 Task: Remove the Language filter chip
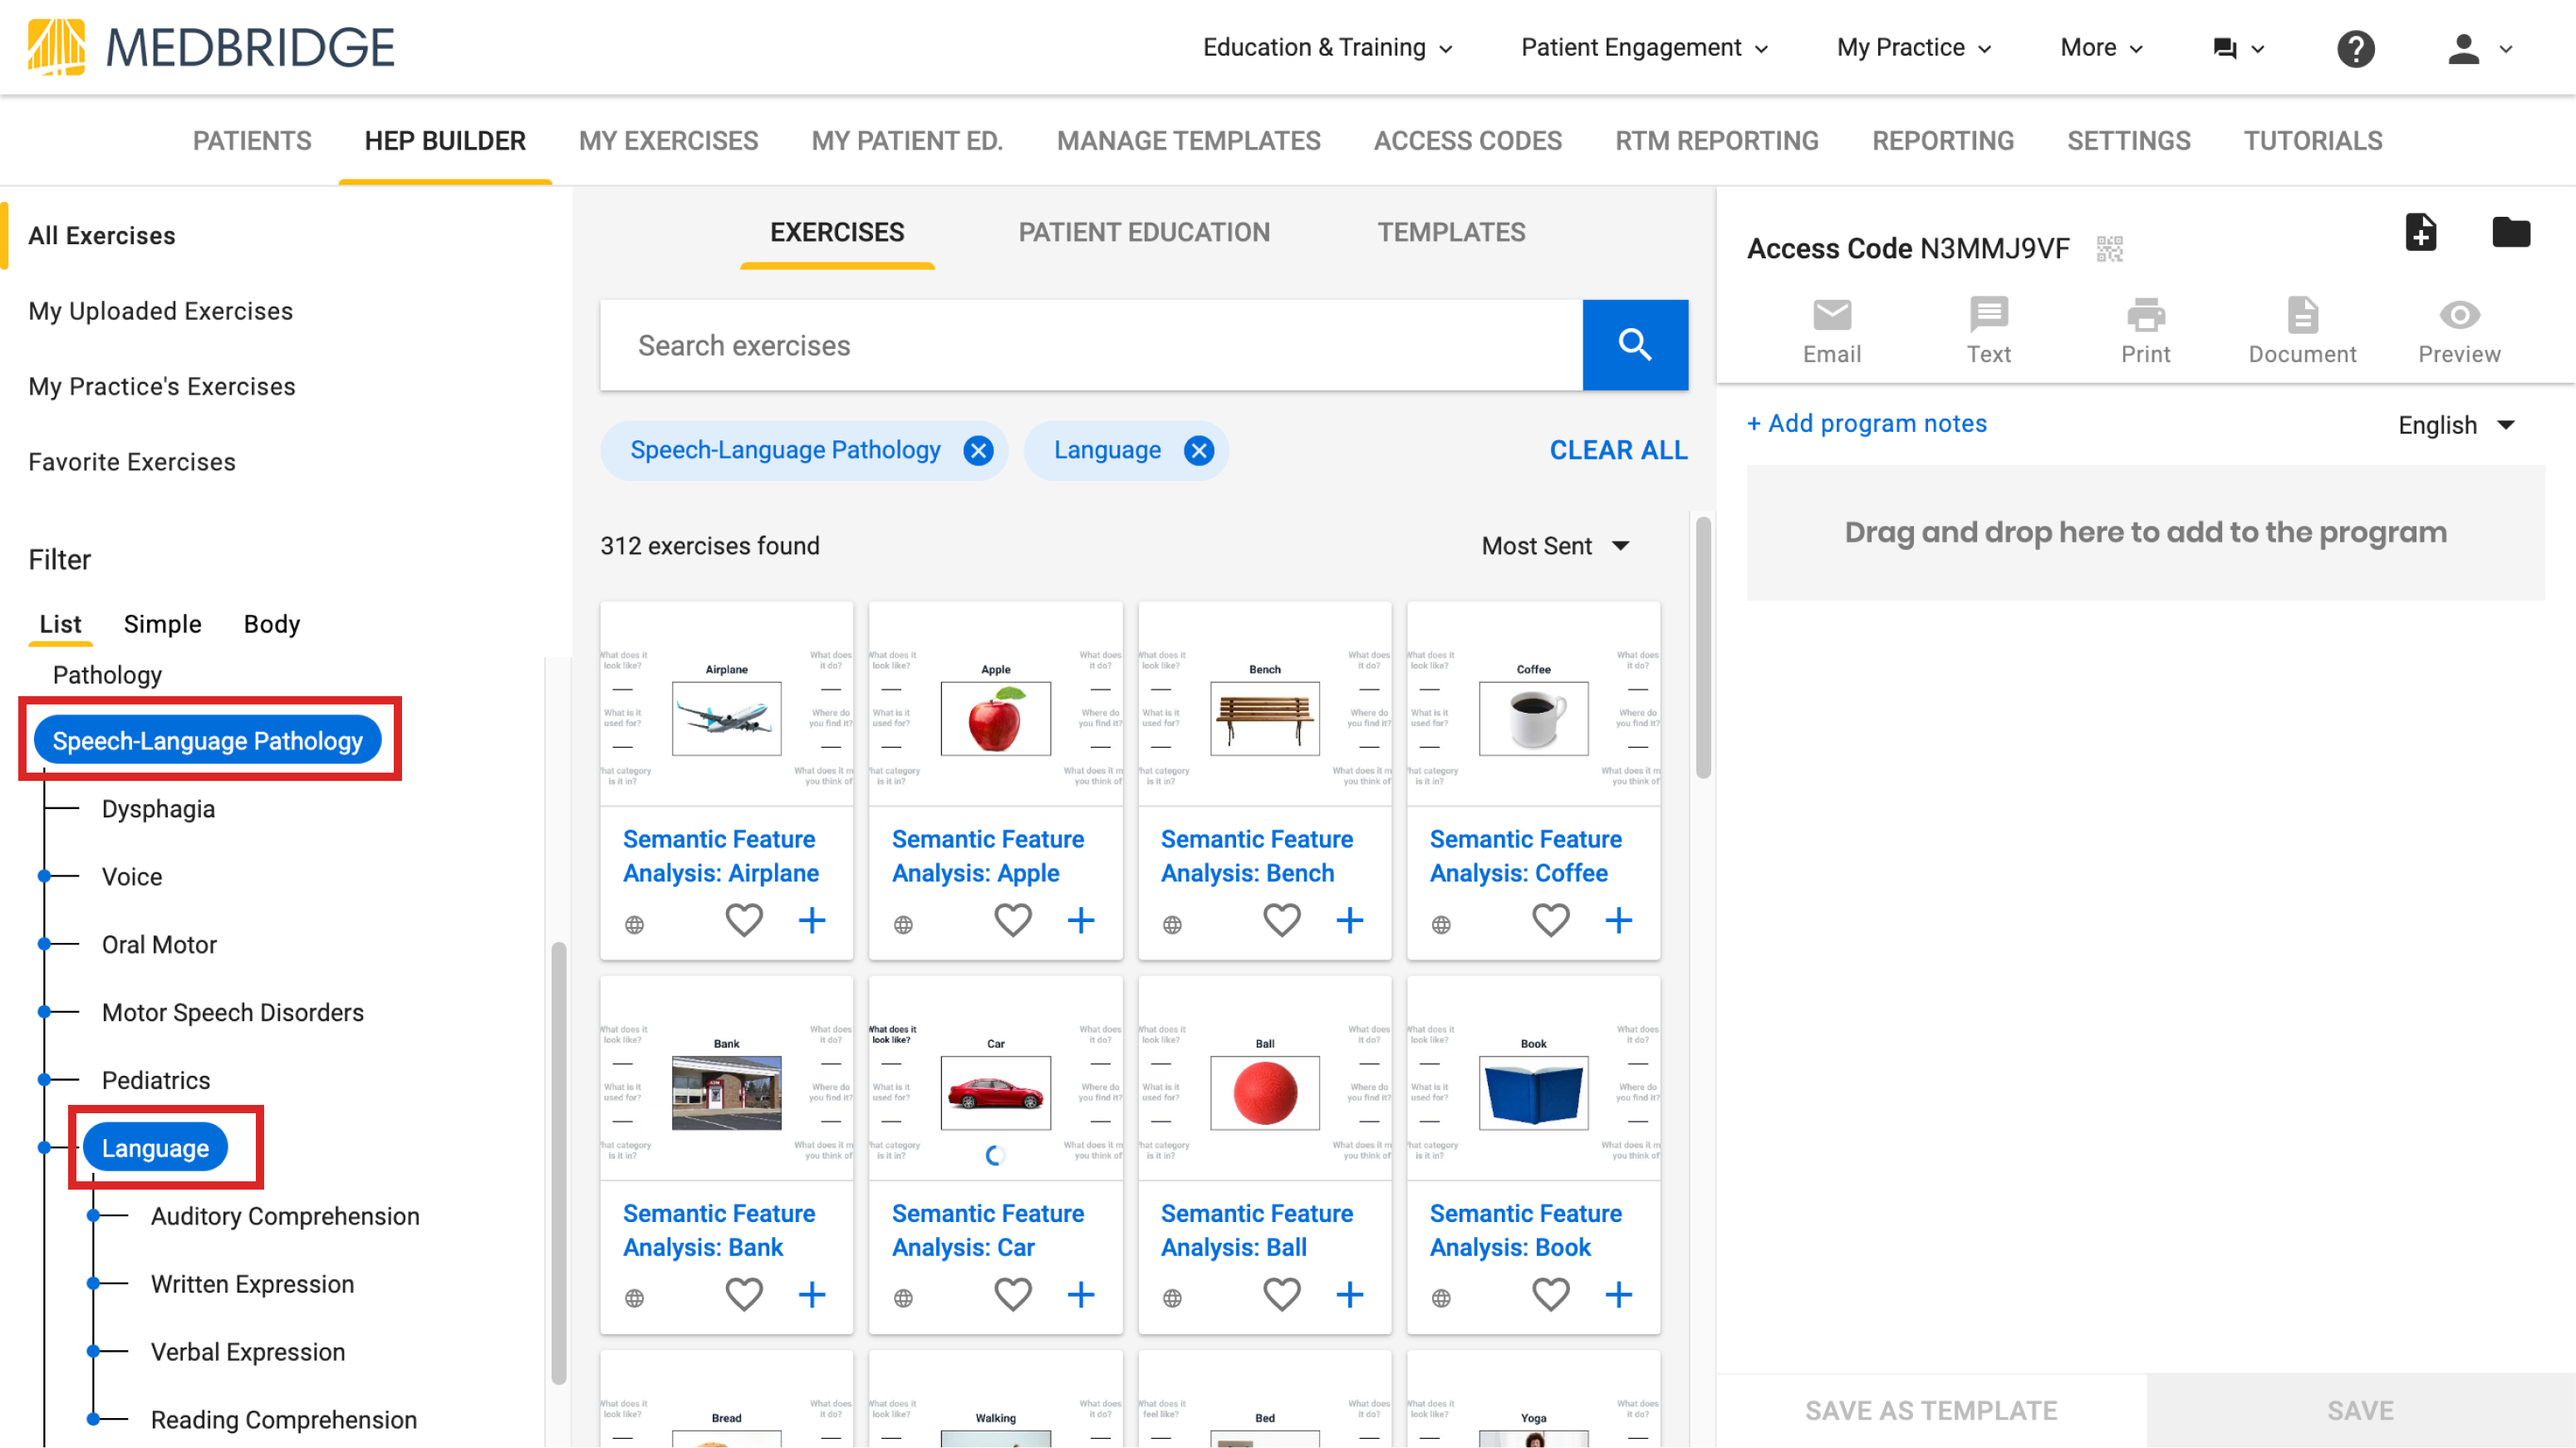click(x=1198, y=451)
